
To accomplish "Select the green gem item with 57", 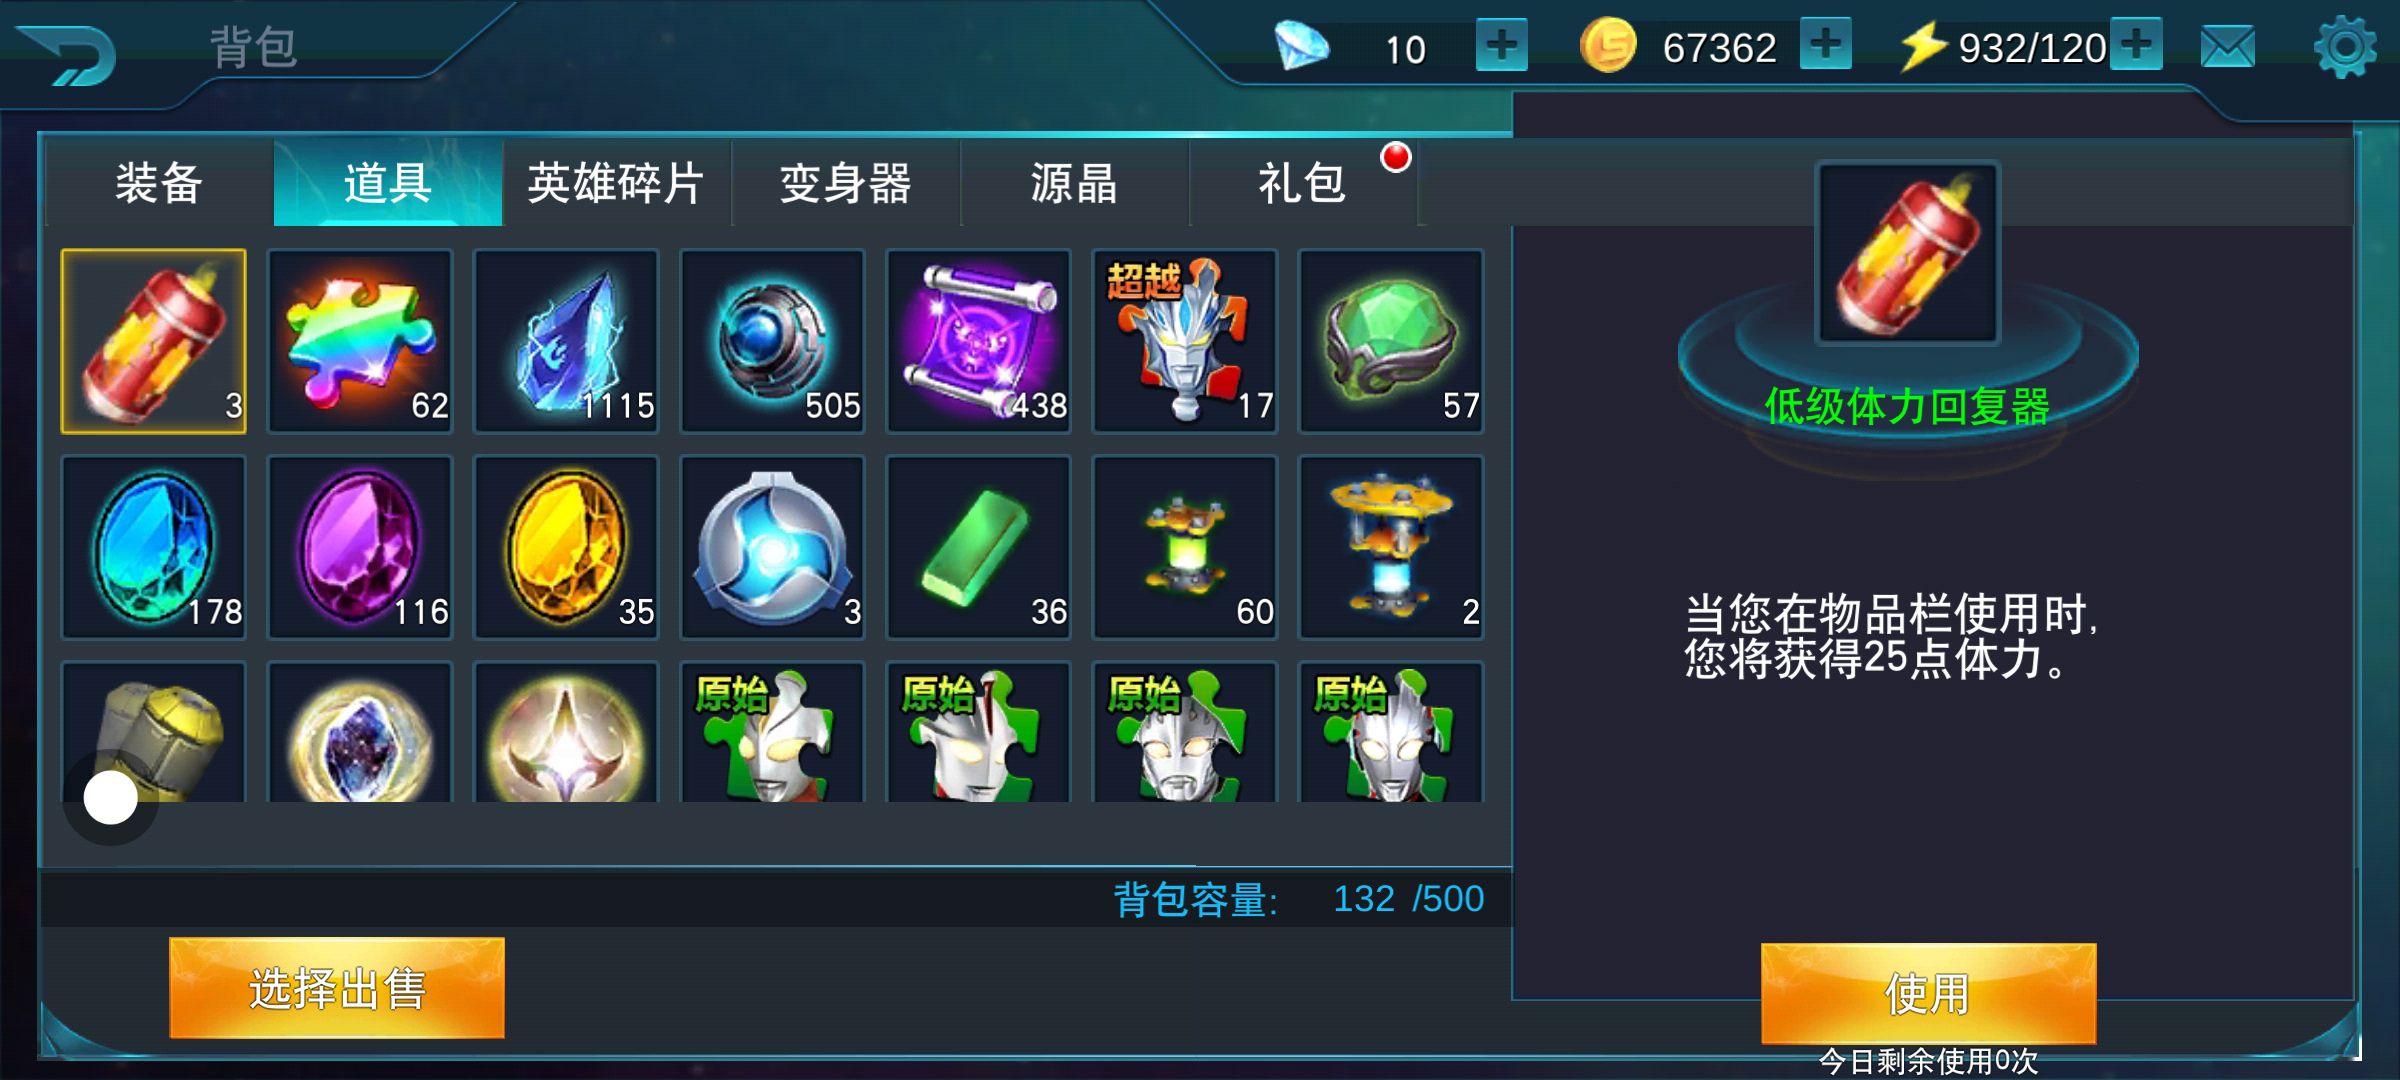I will 1390,341.
